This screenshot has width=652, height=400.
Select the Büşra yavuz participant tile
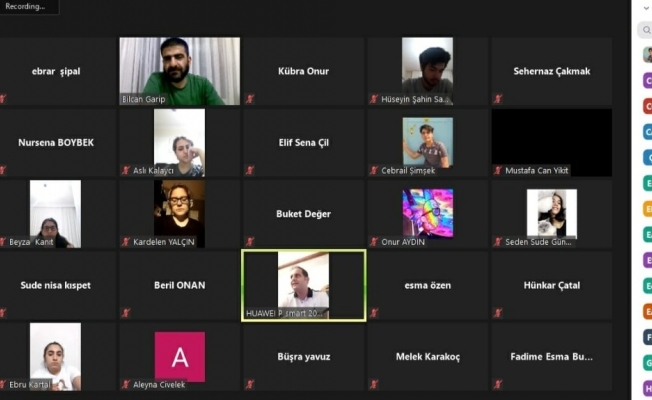coord(303,356)
